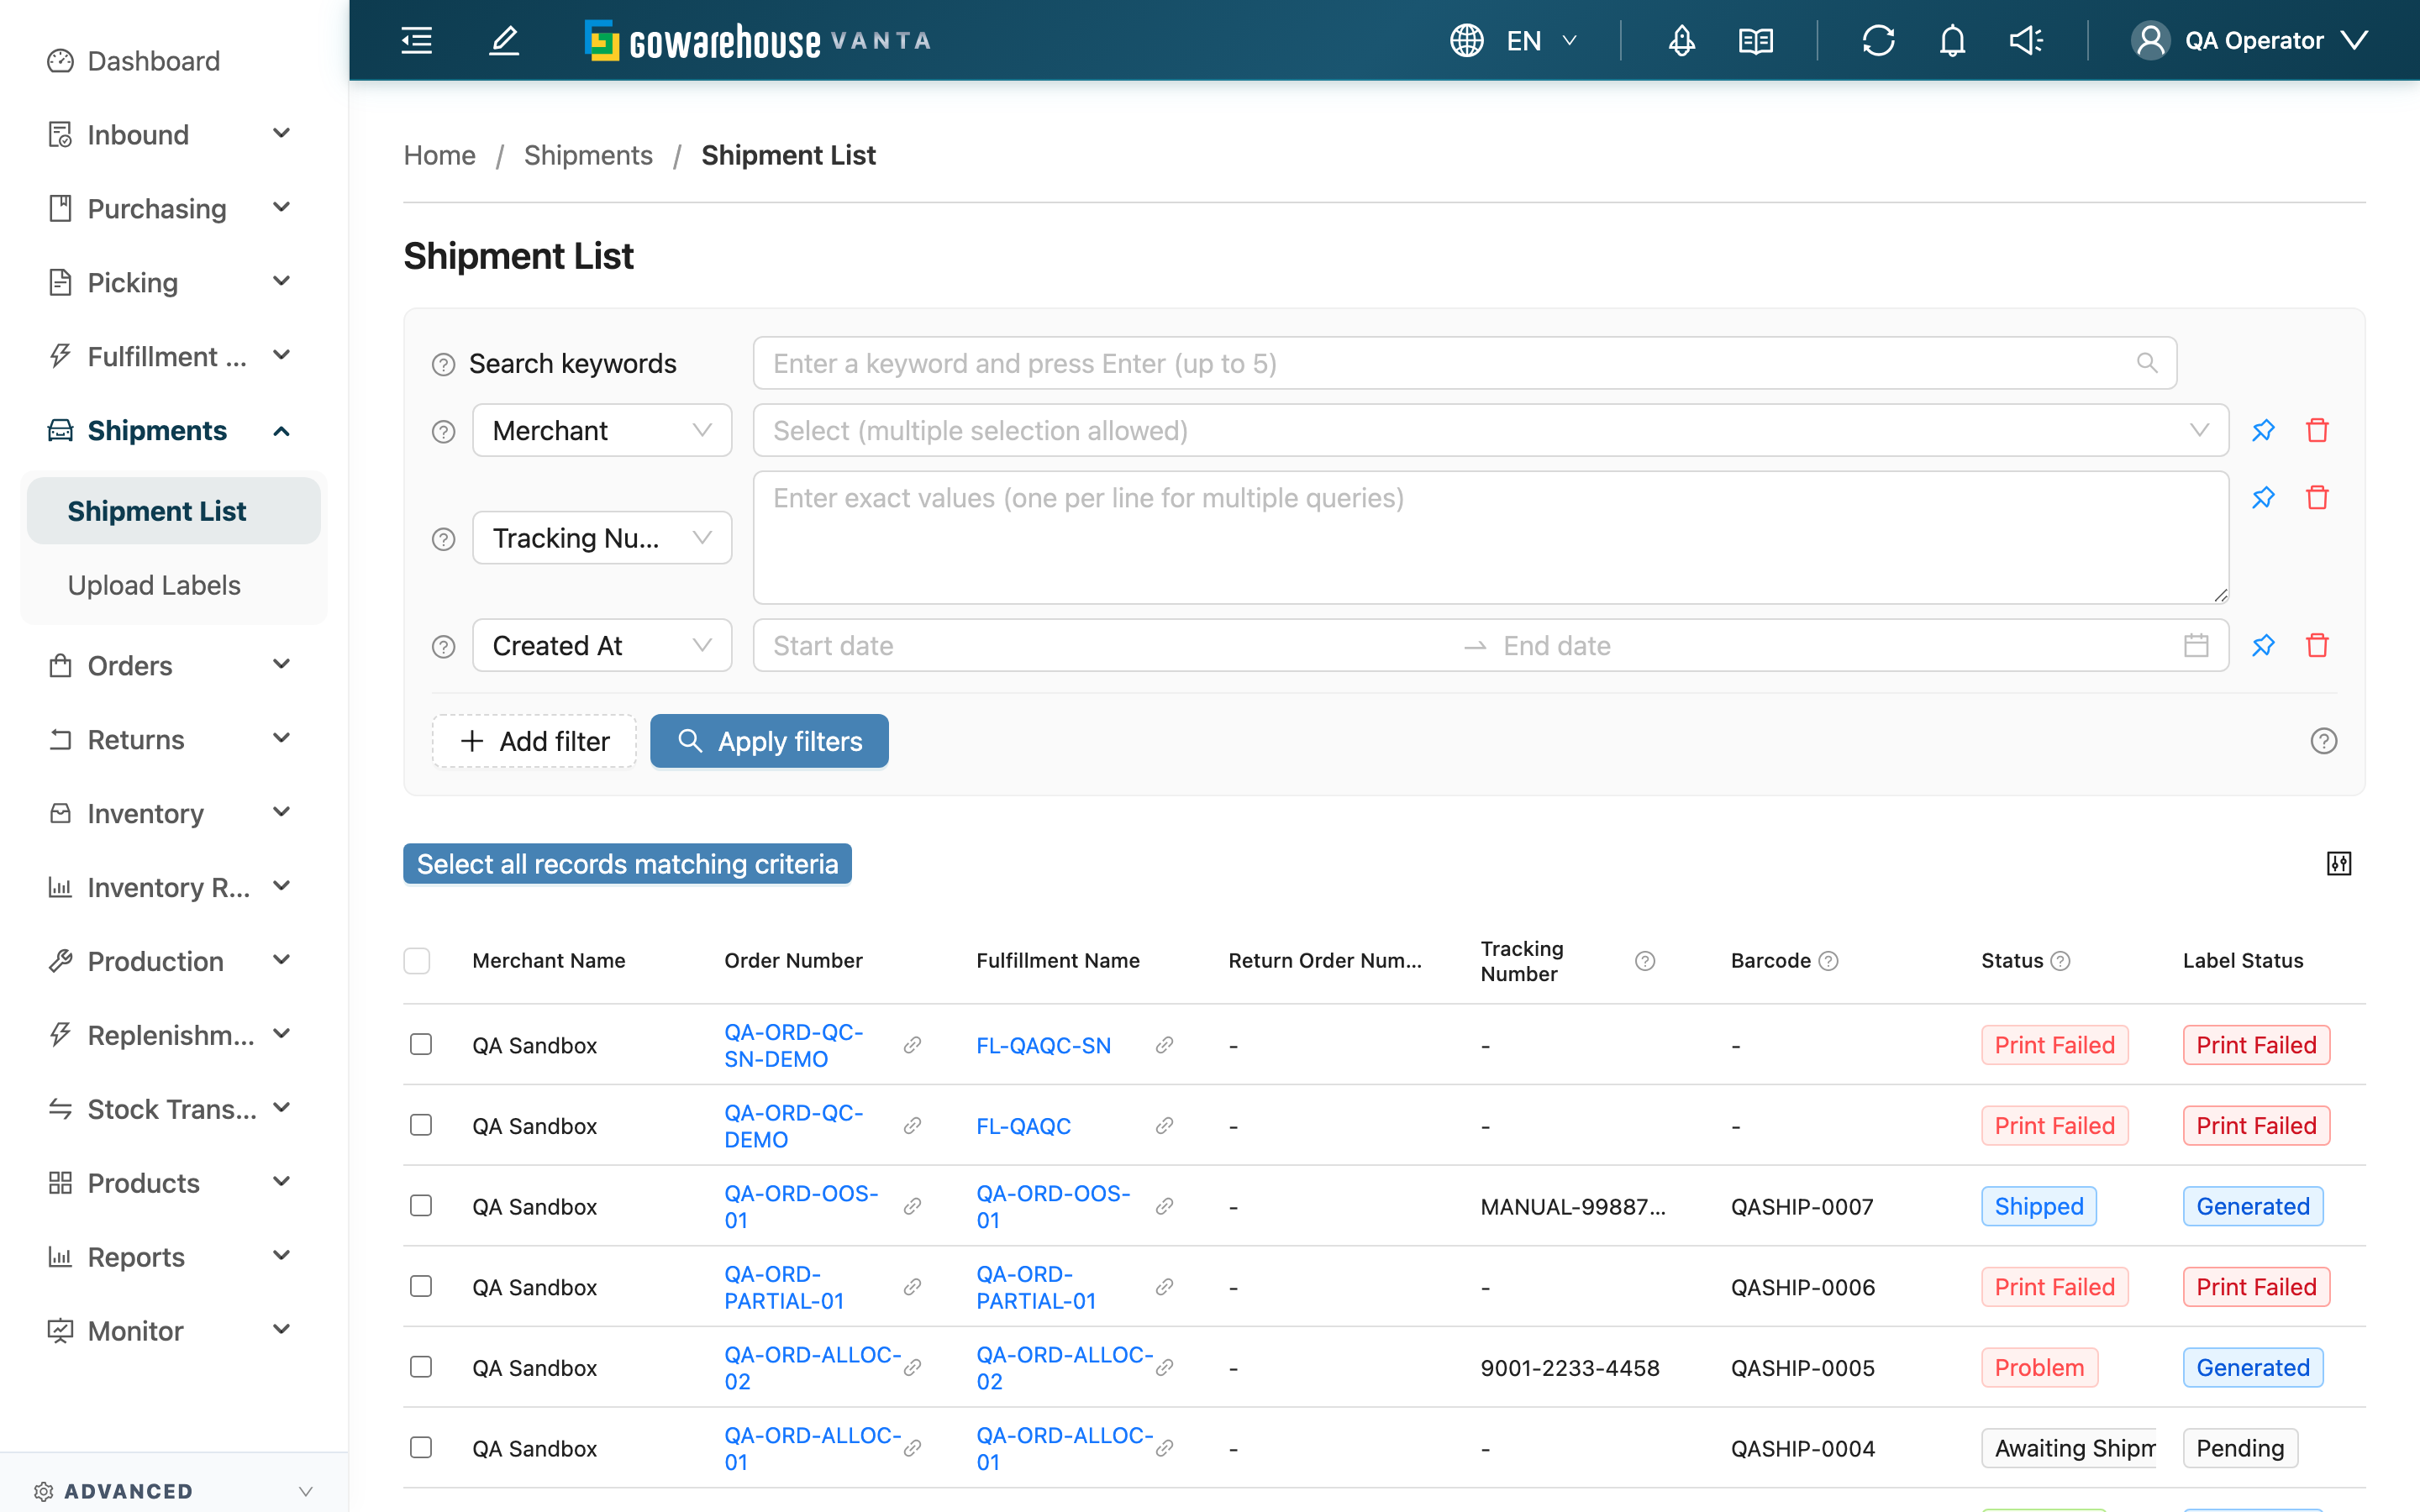2420x1512 pixels.
Task: Open the documentation book icon
Action: [1756, 40]
